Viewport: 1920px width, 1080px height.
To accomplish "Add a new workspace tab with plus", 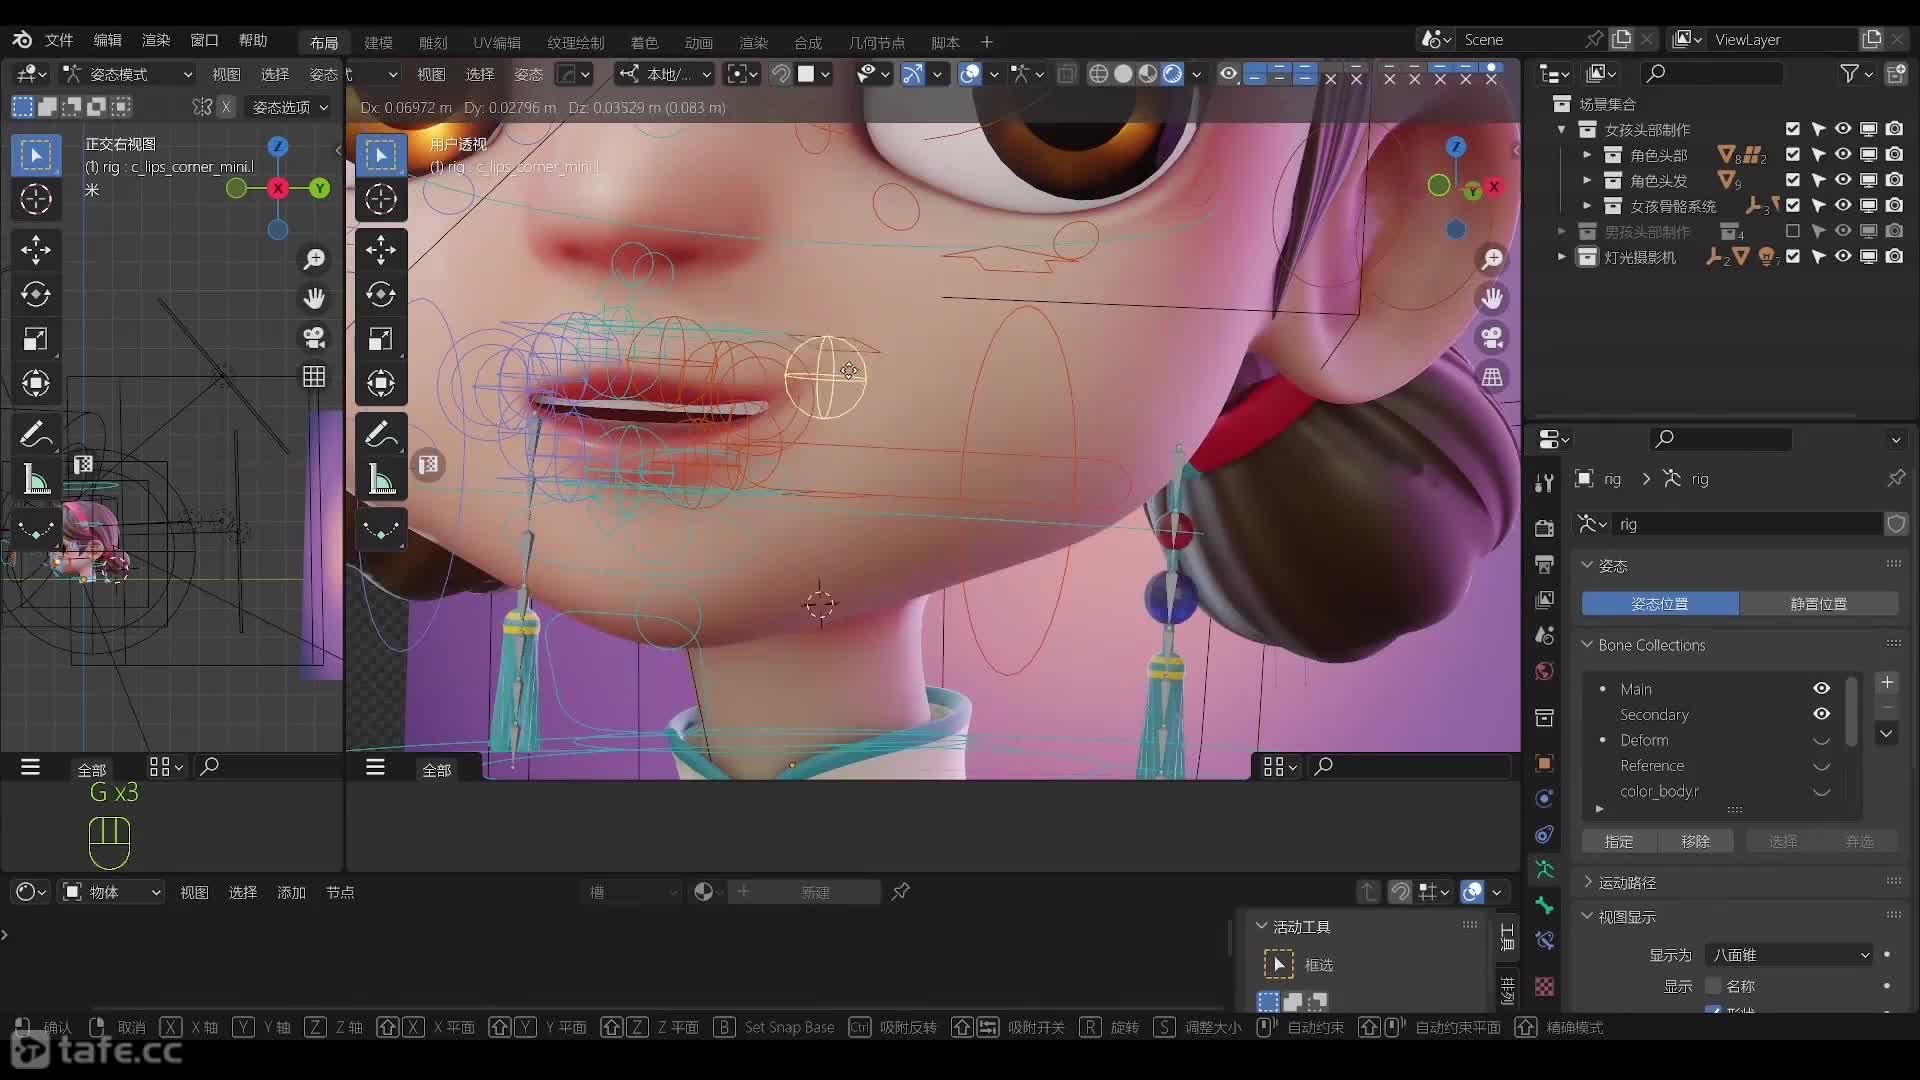I will [987, 42].
